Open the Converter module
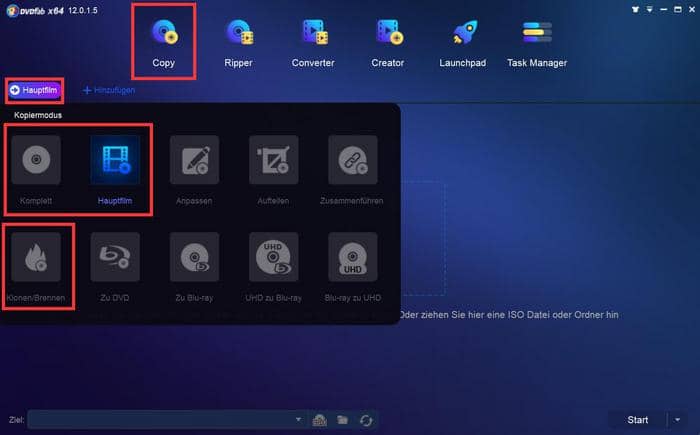700x435 pixels. (313, 43)
